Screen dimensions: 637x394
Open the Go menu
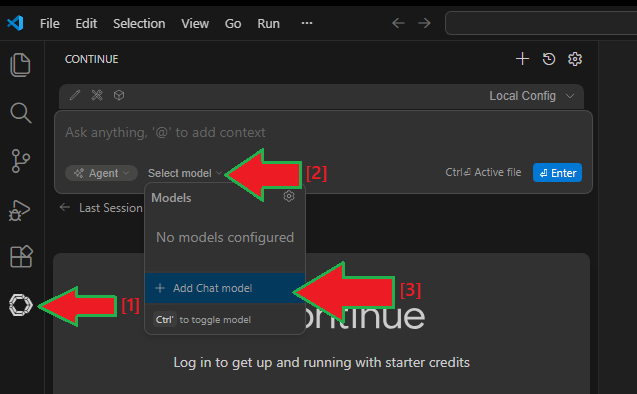coord(233,24)
